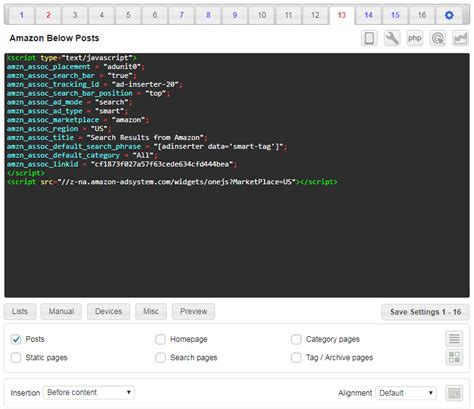
Task: Click the grid blocks icon beside Tag / Archive pages
Action: pos(454,357)
